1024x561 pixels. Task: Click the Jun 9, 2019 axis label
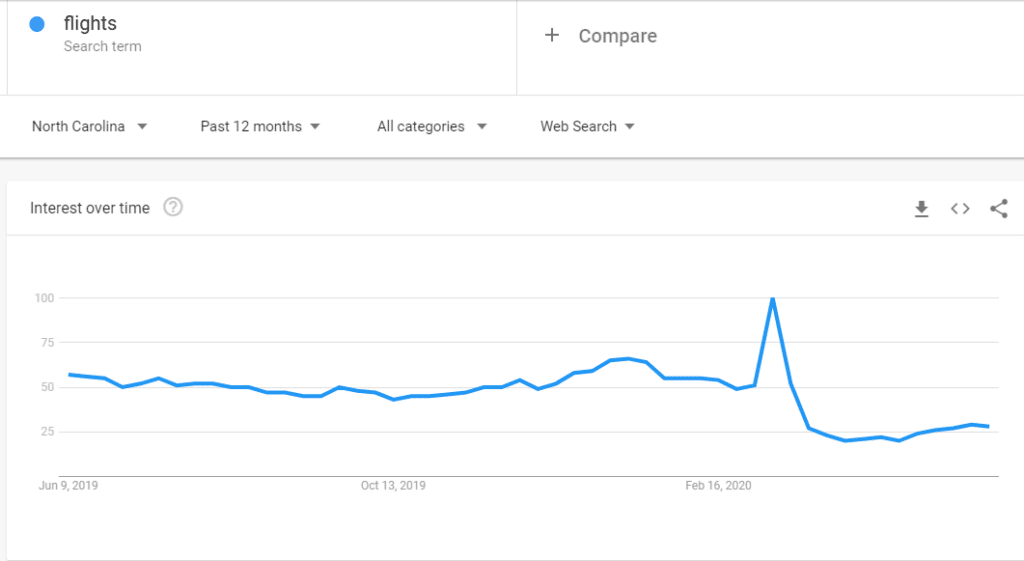(69, 485)
